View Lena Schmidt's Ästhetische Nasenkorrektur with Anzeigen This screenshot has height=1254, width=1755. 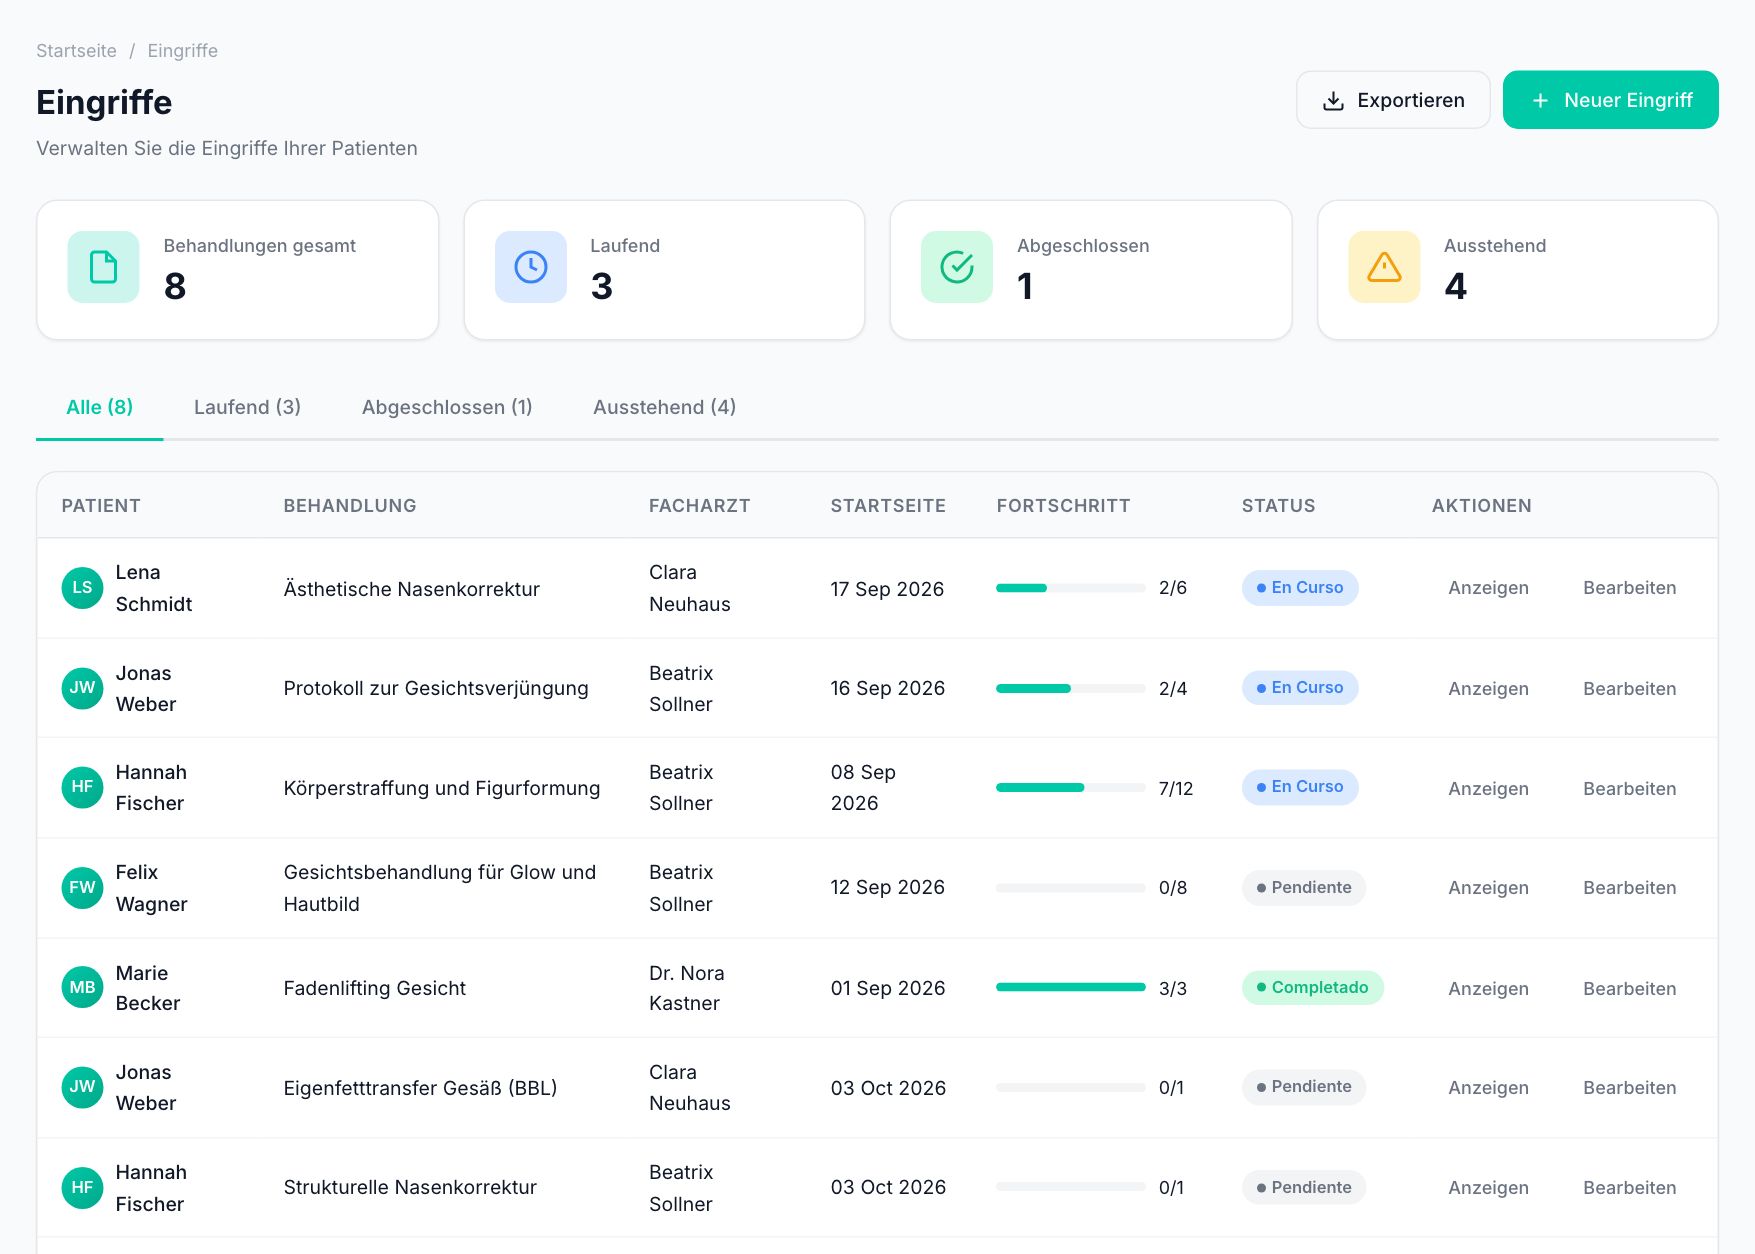[x=1488, y=588]
